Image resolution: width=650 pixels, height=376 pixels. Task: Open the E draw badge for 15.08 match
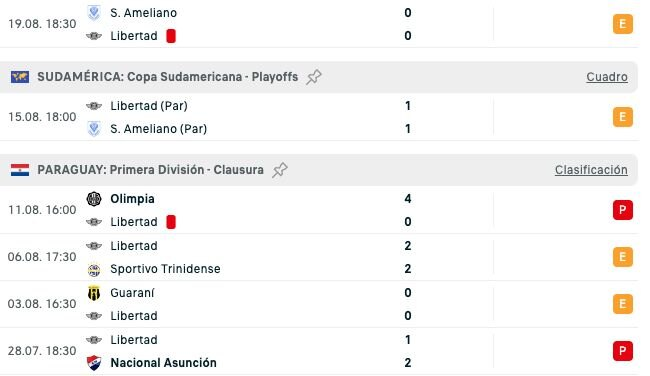tap(623, 117)
